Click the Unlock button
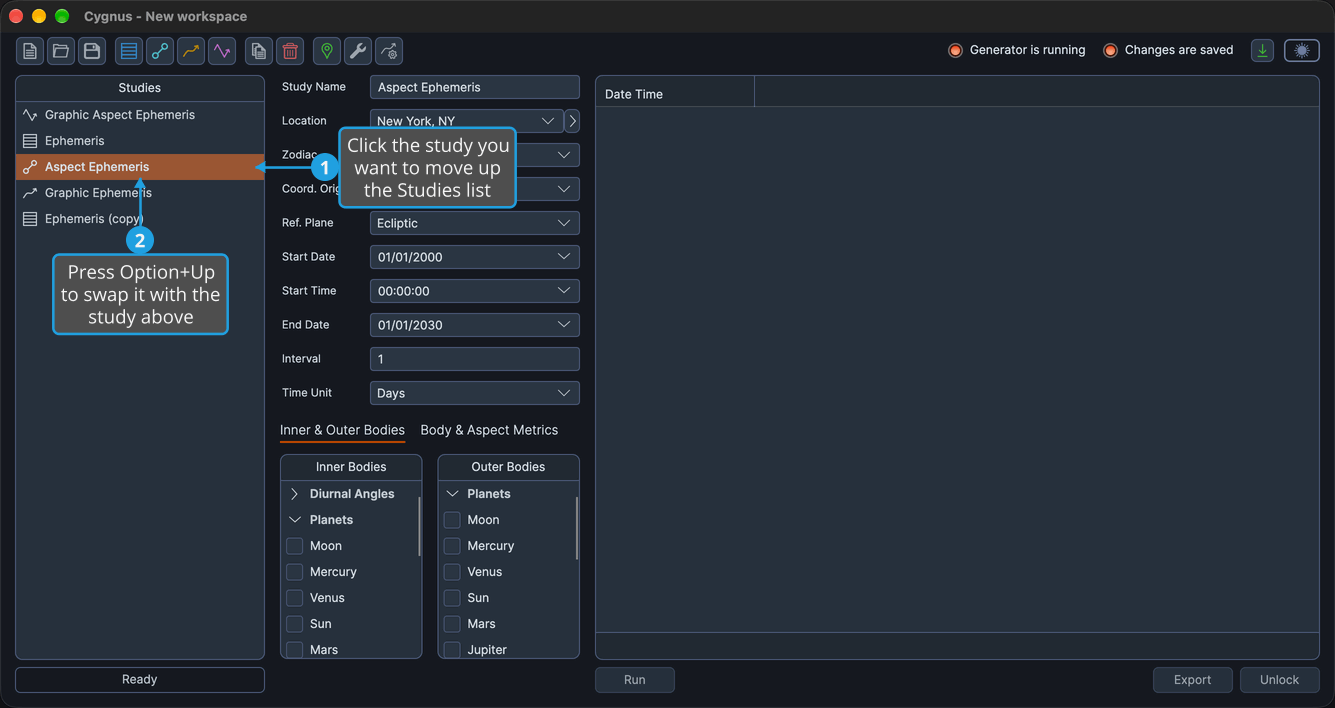Image resolution: width=1335 pixels, height=708 pixels. pyautogui.click(x=1280, y=680)
